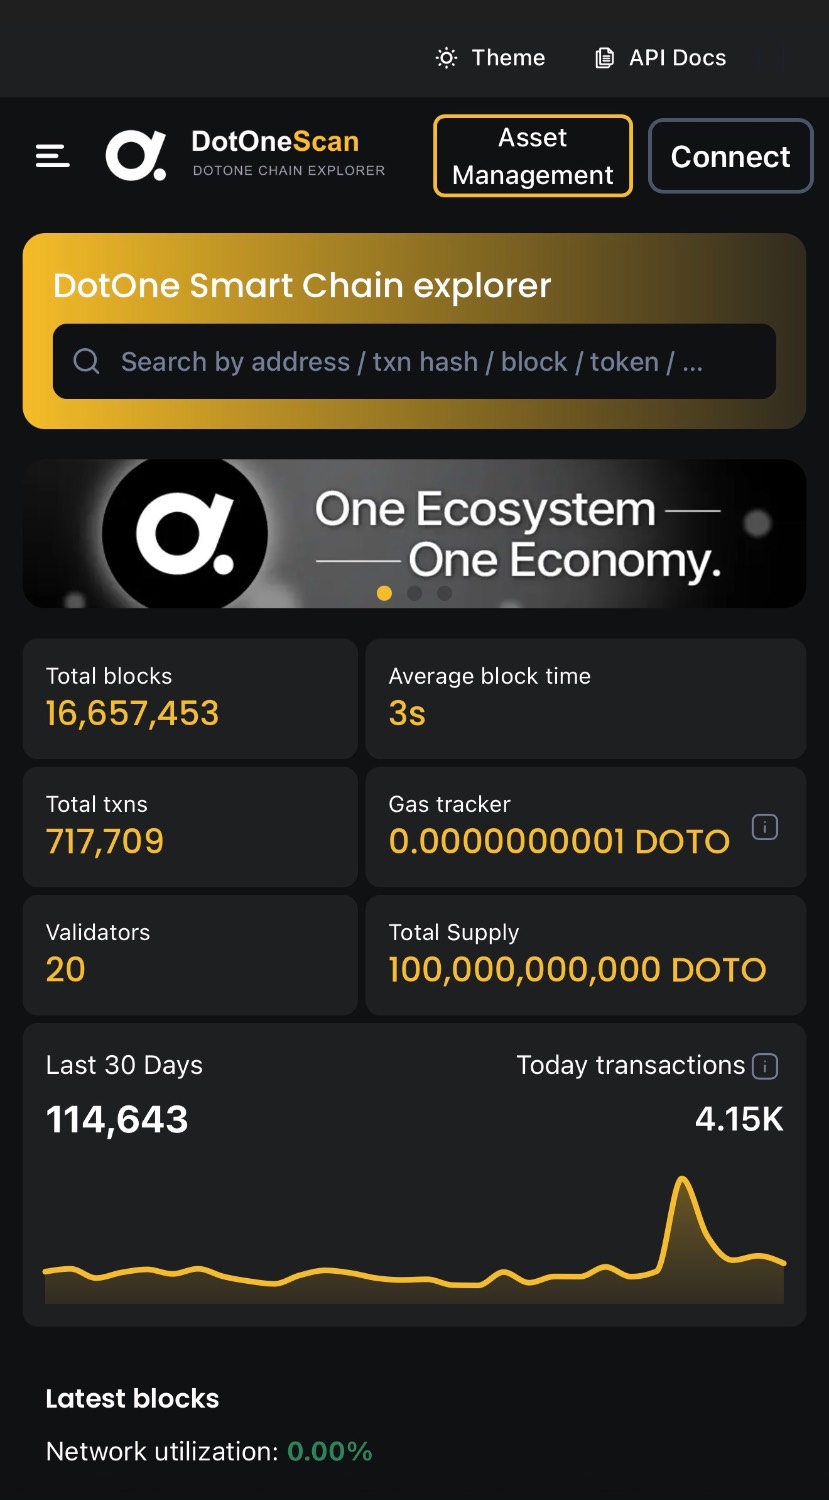
Task: Select the second banner carousel dot
Action: click(414, 593)
